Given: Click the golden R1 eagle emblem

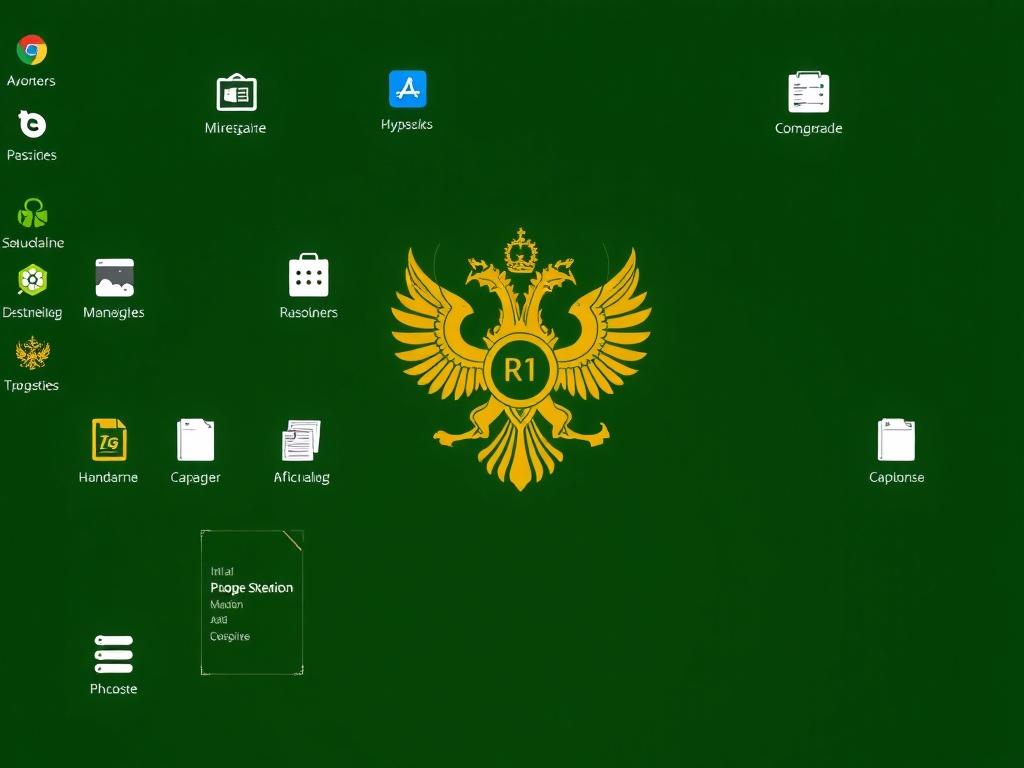Looking at the screenshot, I should tap(520, 370).
